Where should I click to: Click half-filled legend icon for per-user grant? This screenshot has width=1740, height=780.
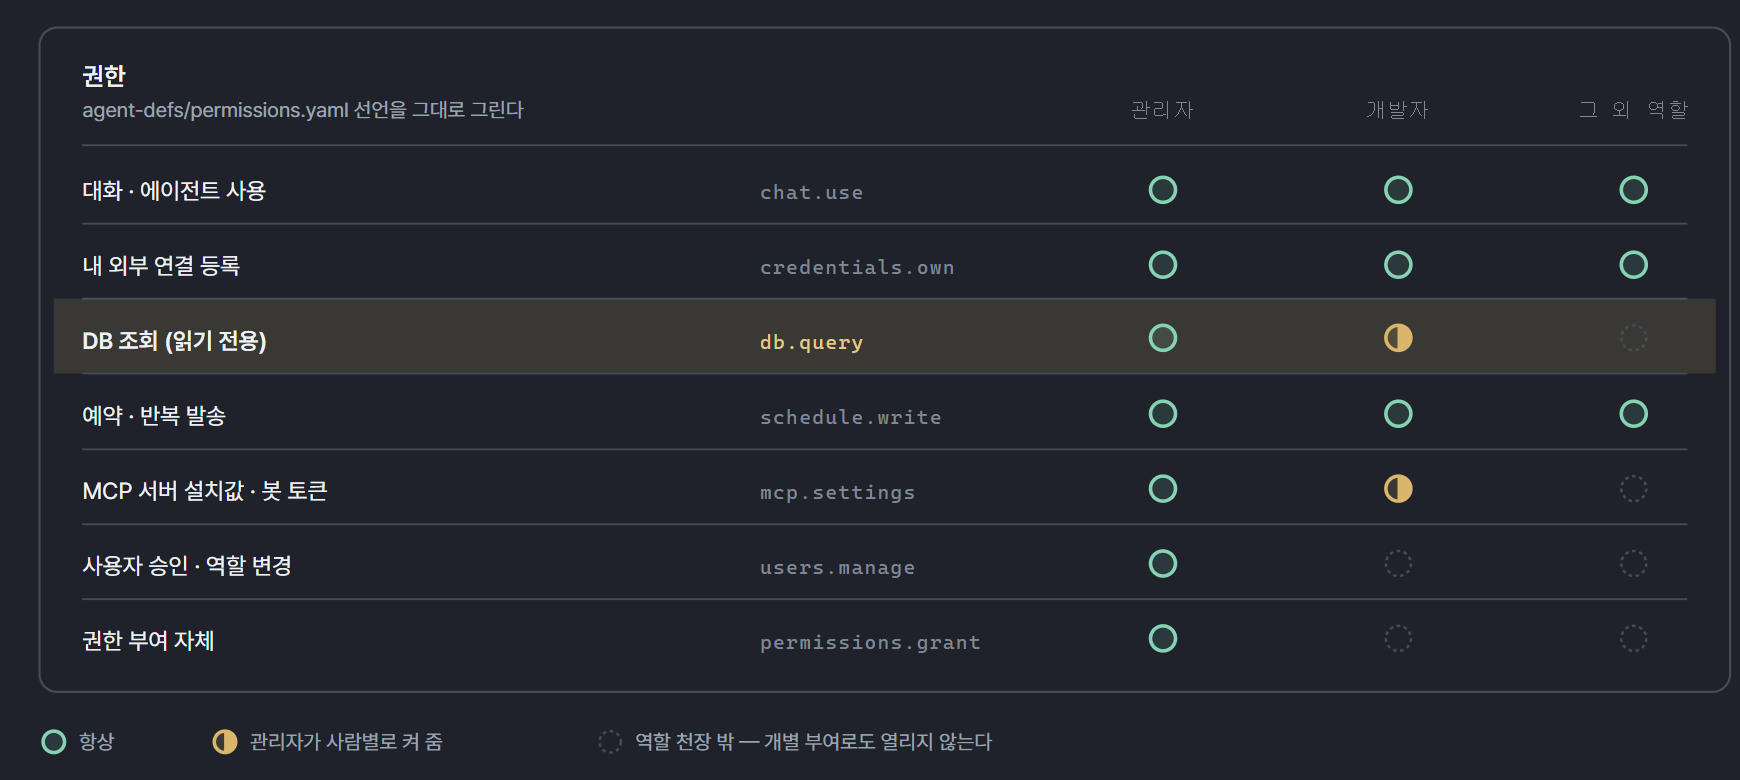225,741
